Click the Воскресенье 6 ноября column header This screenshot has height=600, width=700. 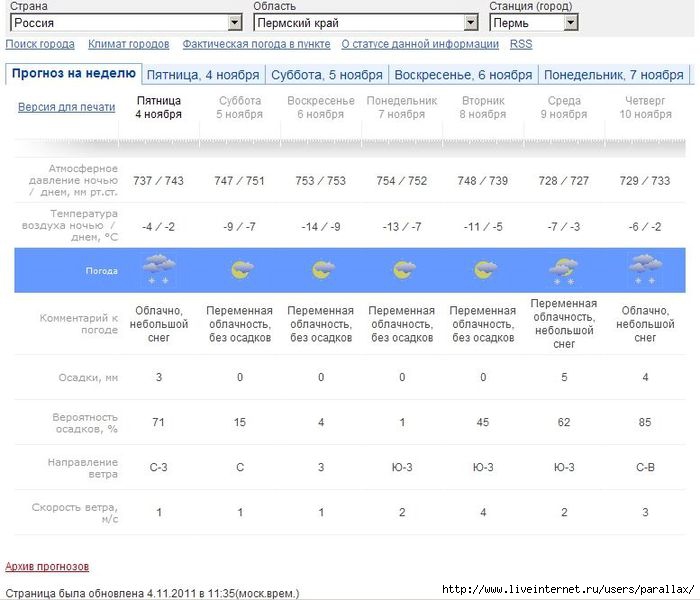(321, 108)
